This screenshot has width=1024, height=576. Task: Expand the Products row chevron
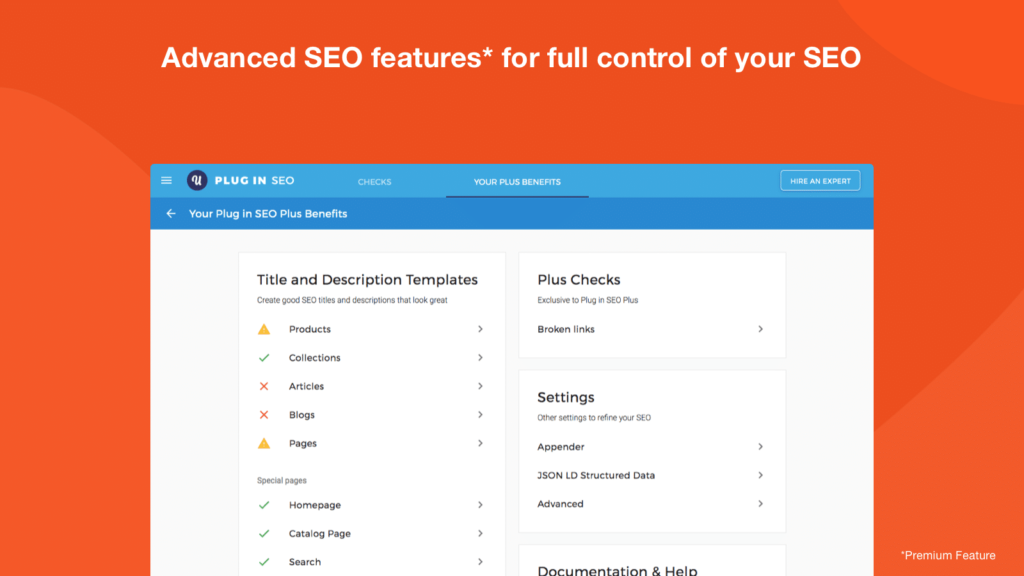pos(480,329)
